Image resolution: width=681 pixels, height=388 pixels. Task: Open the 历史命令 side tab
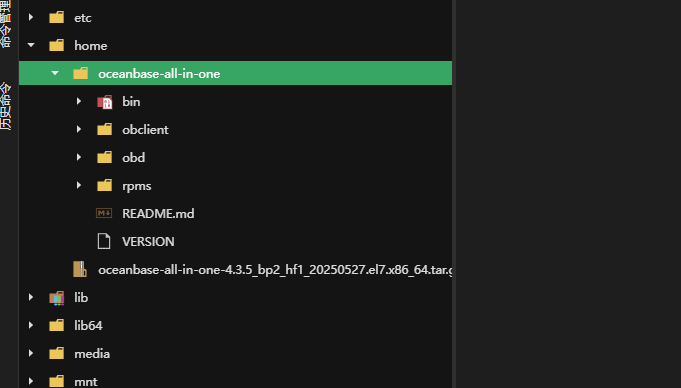coord(5,106)
